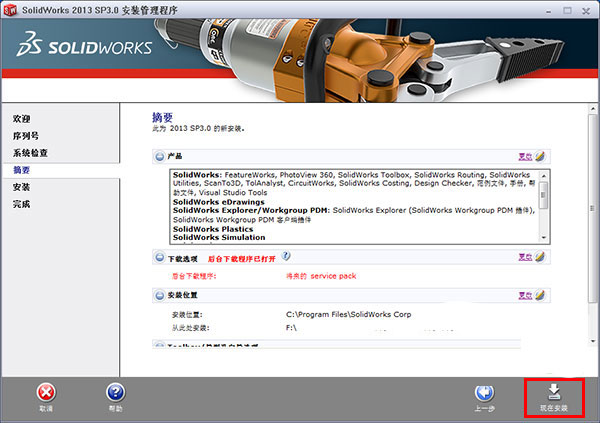The height and width of the screenshot is (423, 600).
Task: Start install with 现在安装 download icon
Action: 554,392
